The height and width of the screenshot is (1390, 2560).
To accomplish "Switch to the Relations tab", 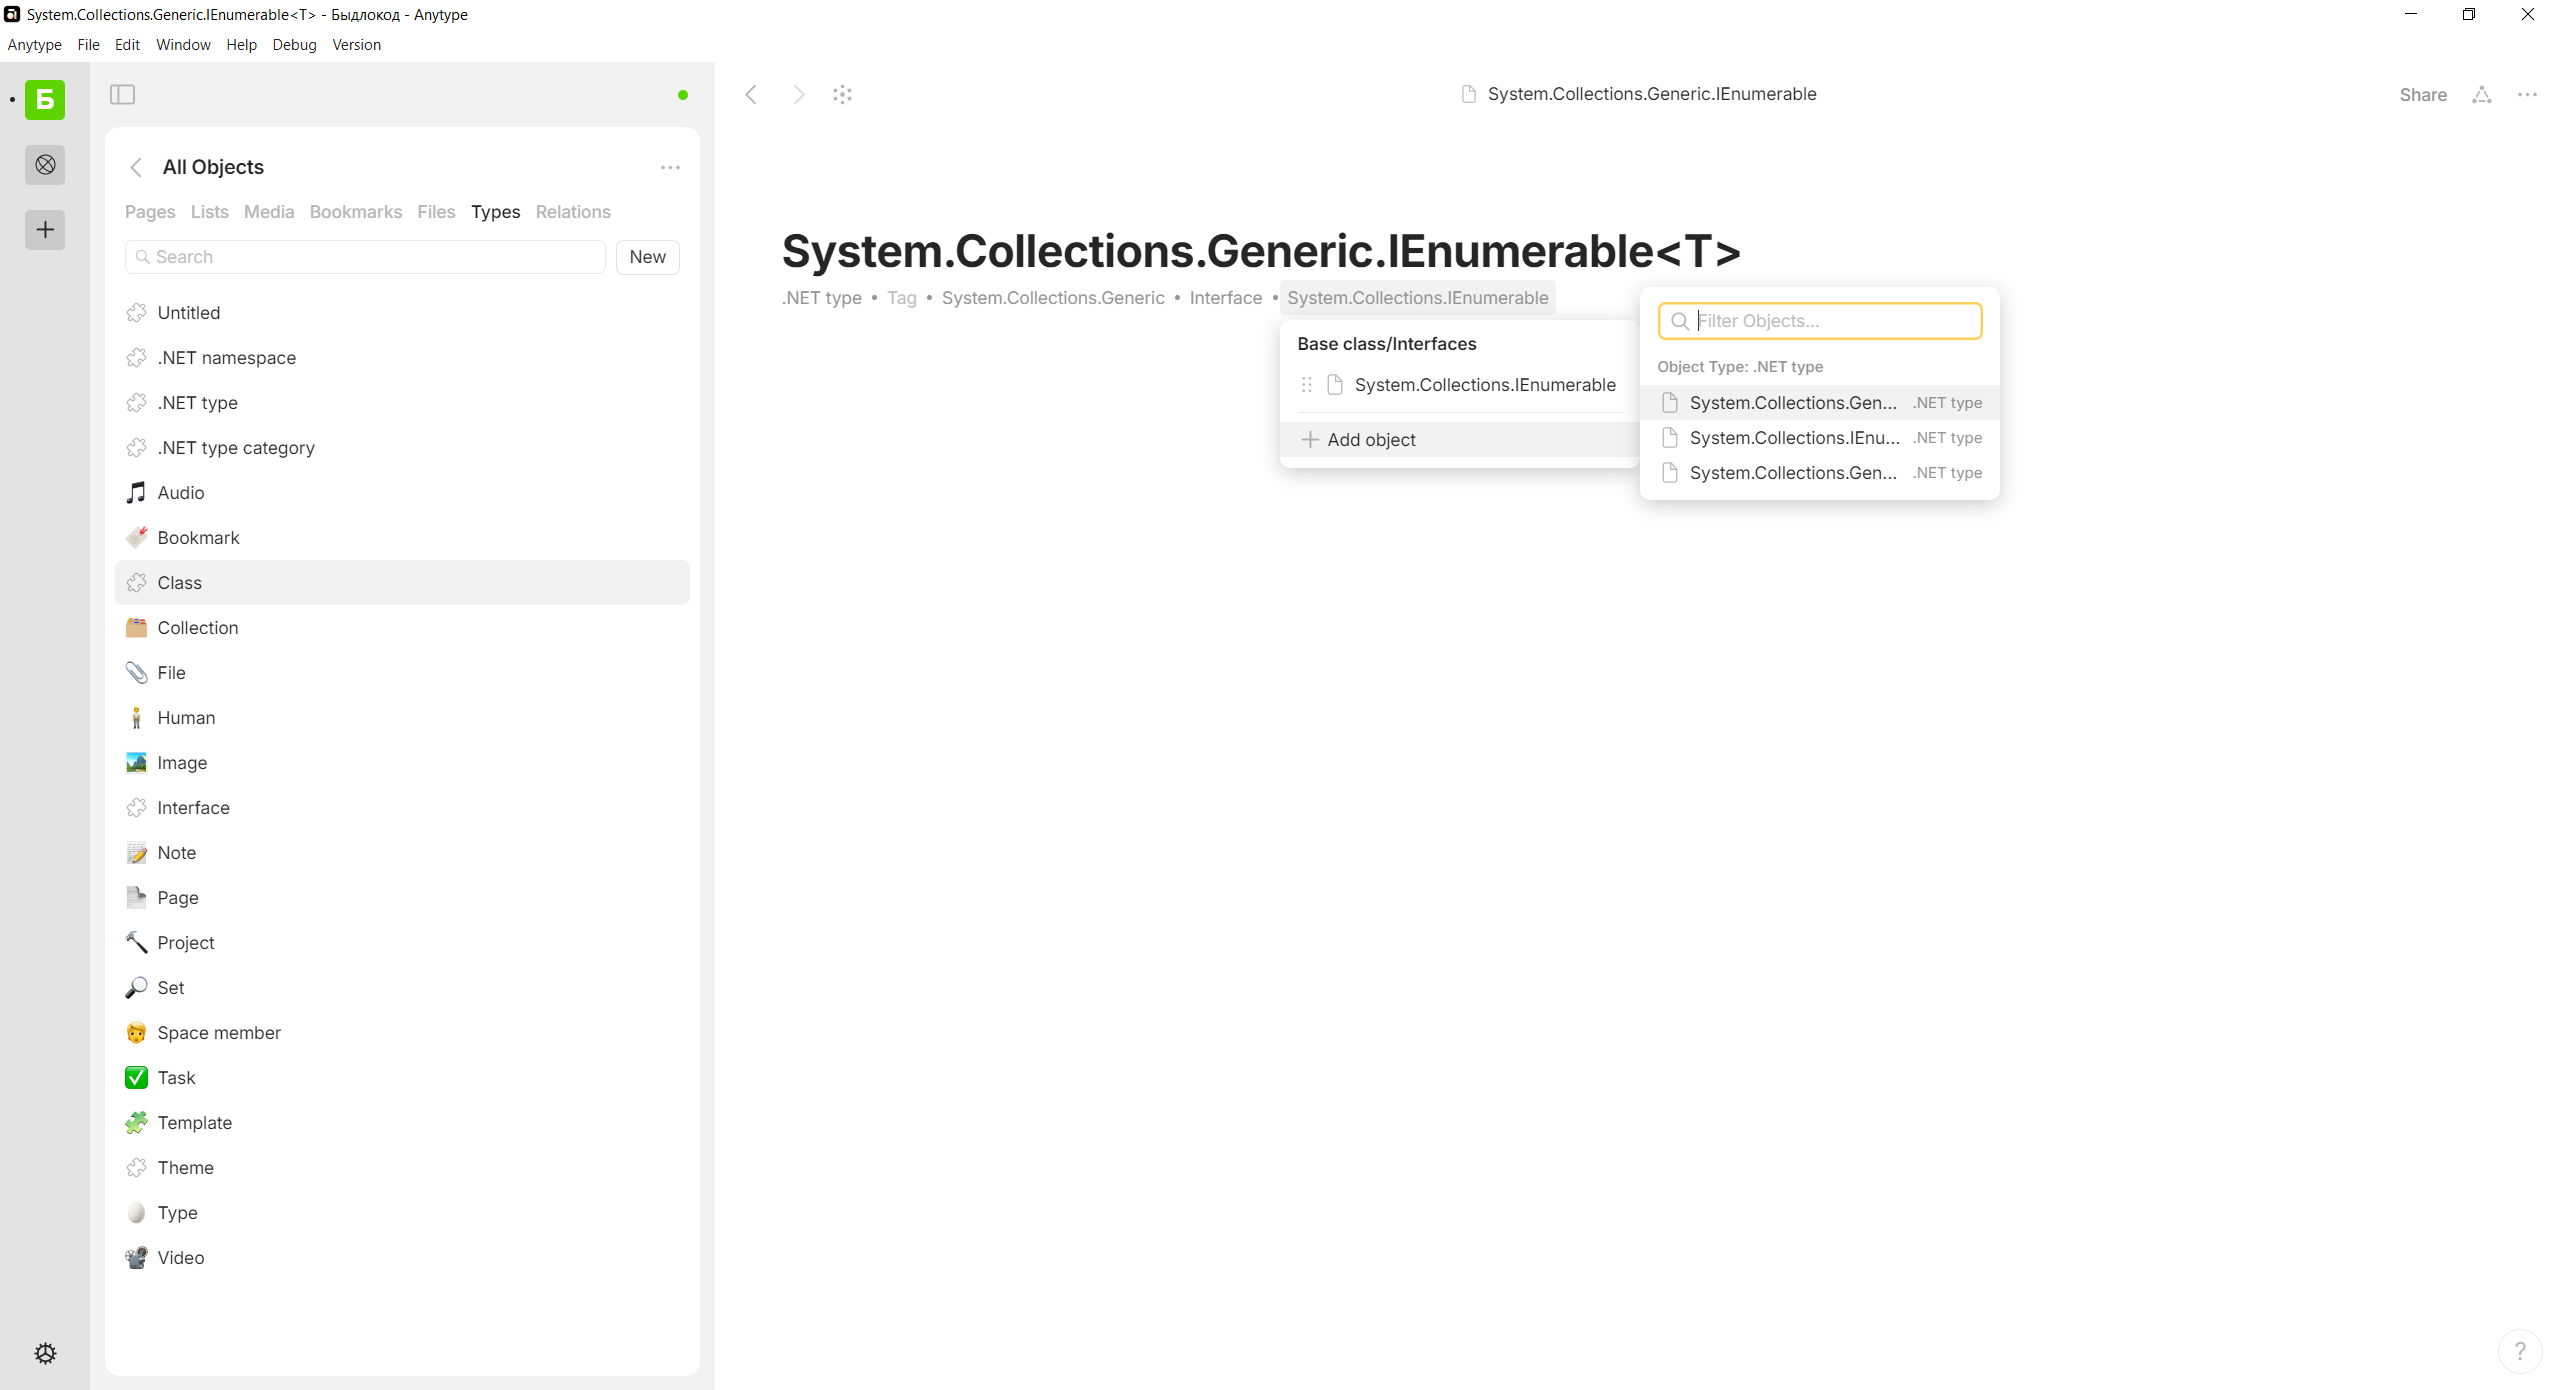I will 573,212.
